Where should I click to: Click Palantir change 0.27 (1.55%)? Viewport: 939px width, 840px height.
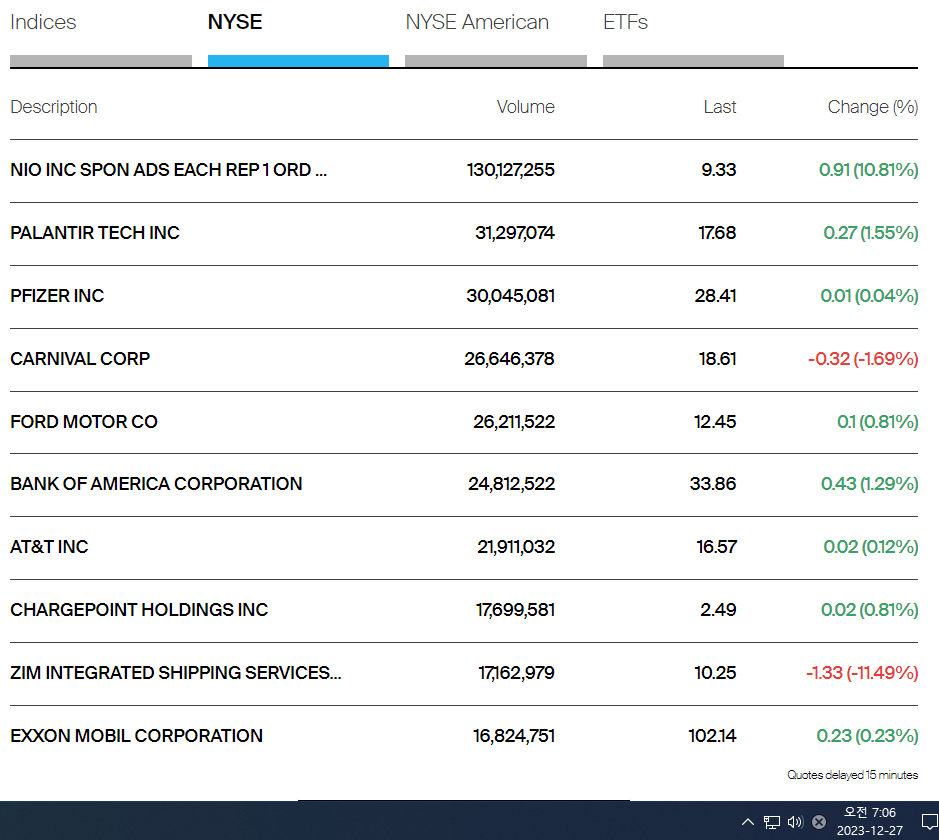pos(871,233)
